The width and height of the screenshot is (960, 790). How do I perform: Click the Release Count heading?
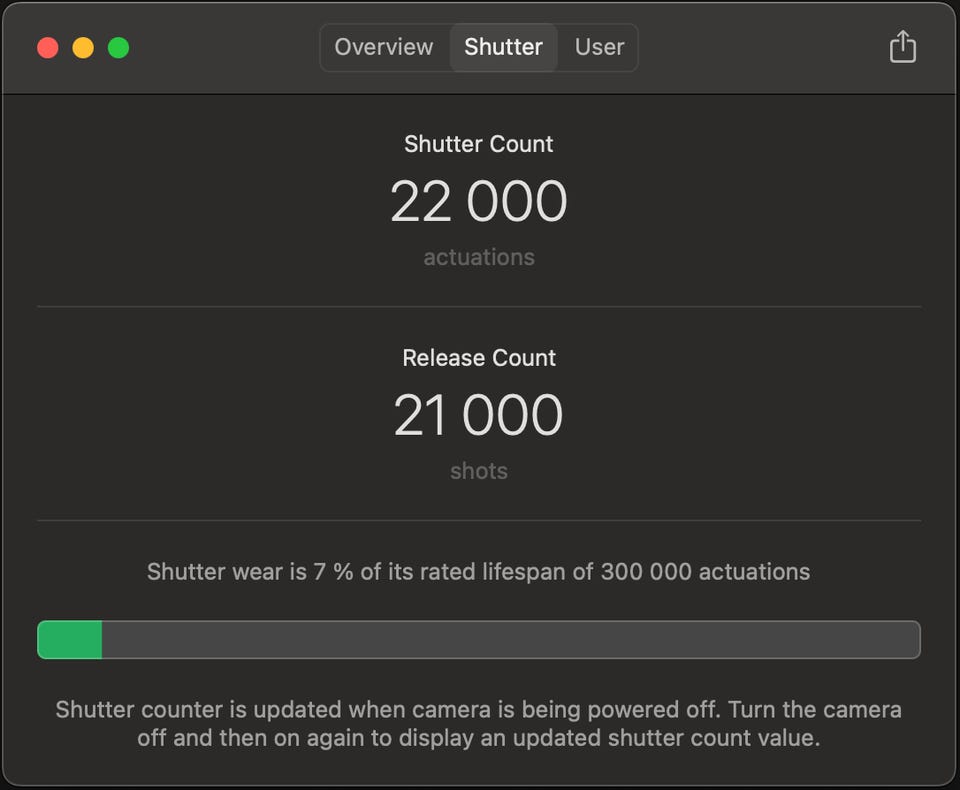click(x=479, y=358)
